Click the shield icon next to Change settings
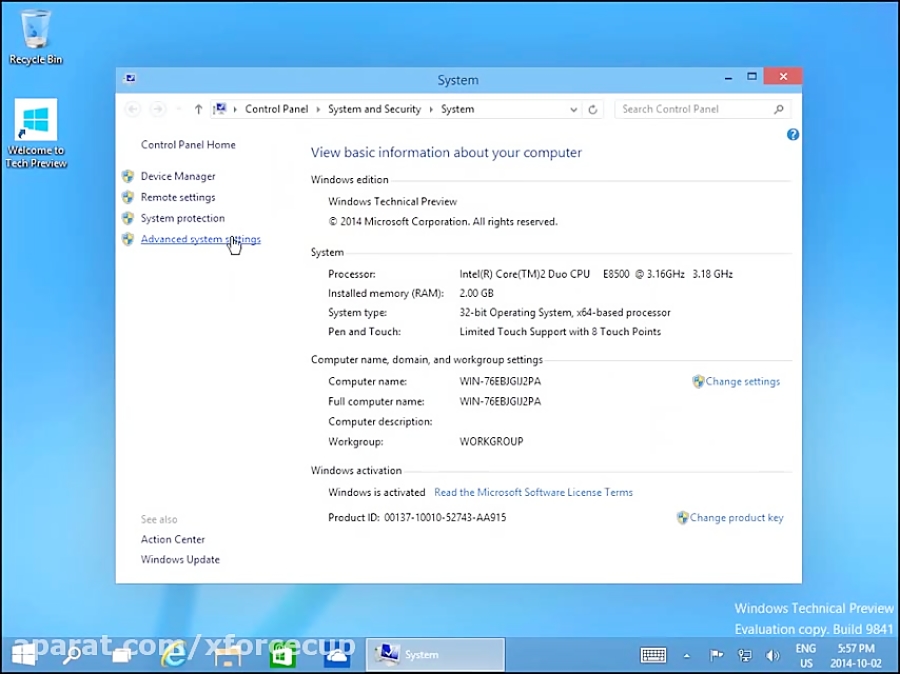Screen dimensions: 900x674 [x=698, y=382]
